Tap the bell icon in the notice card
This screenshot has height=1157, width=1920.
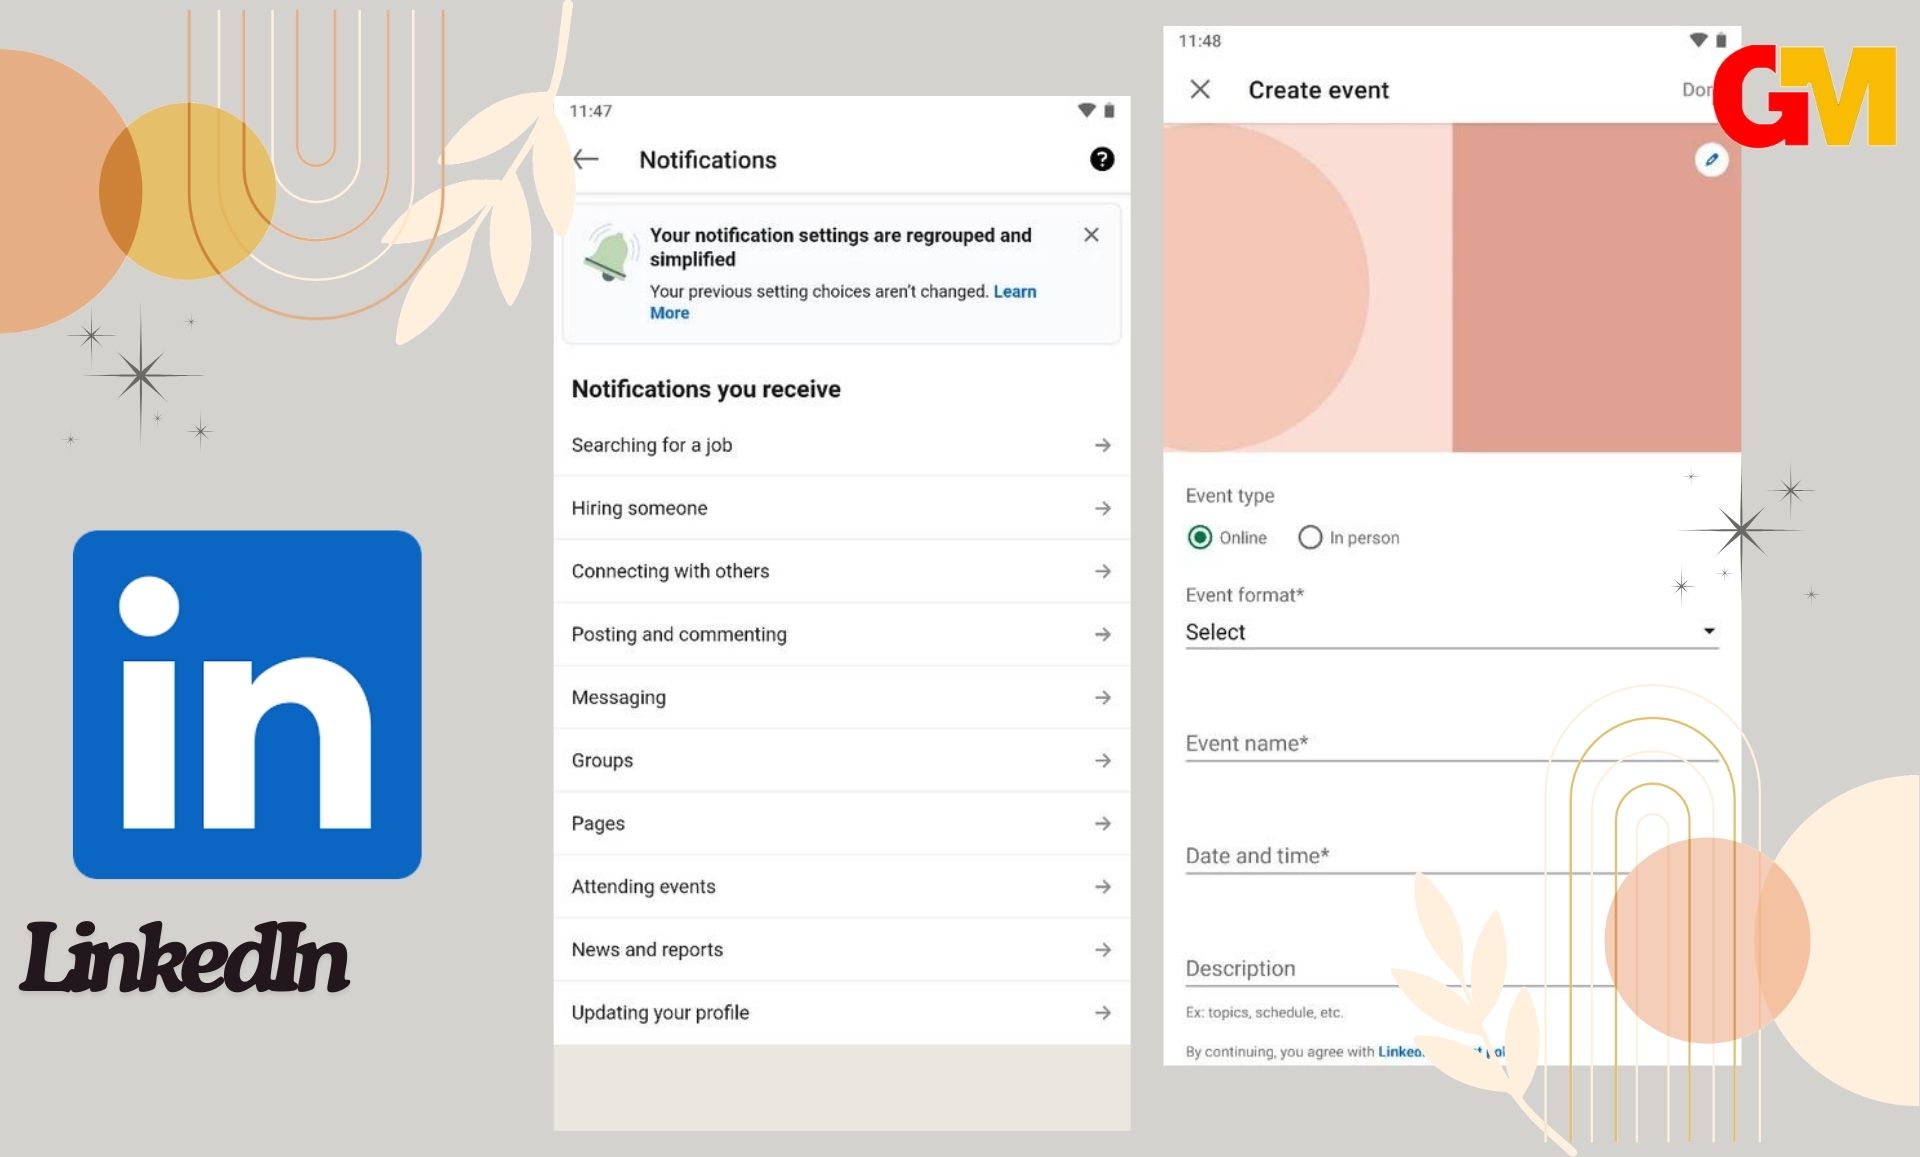[609, 252]
